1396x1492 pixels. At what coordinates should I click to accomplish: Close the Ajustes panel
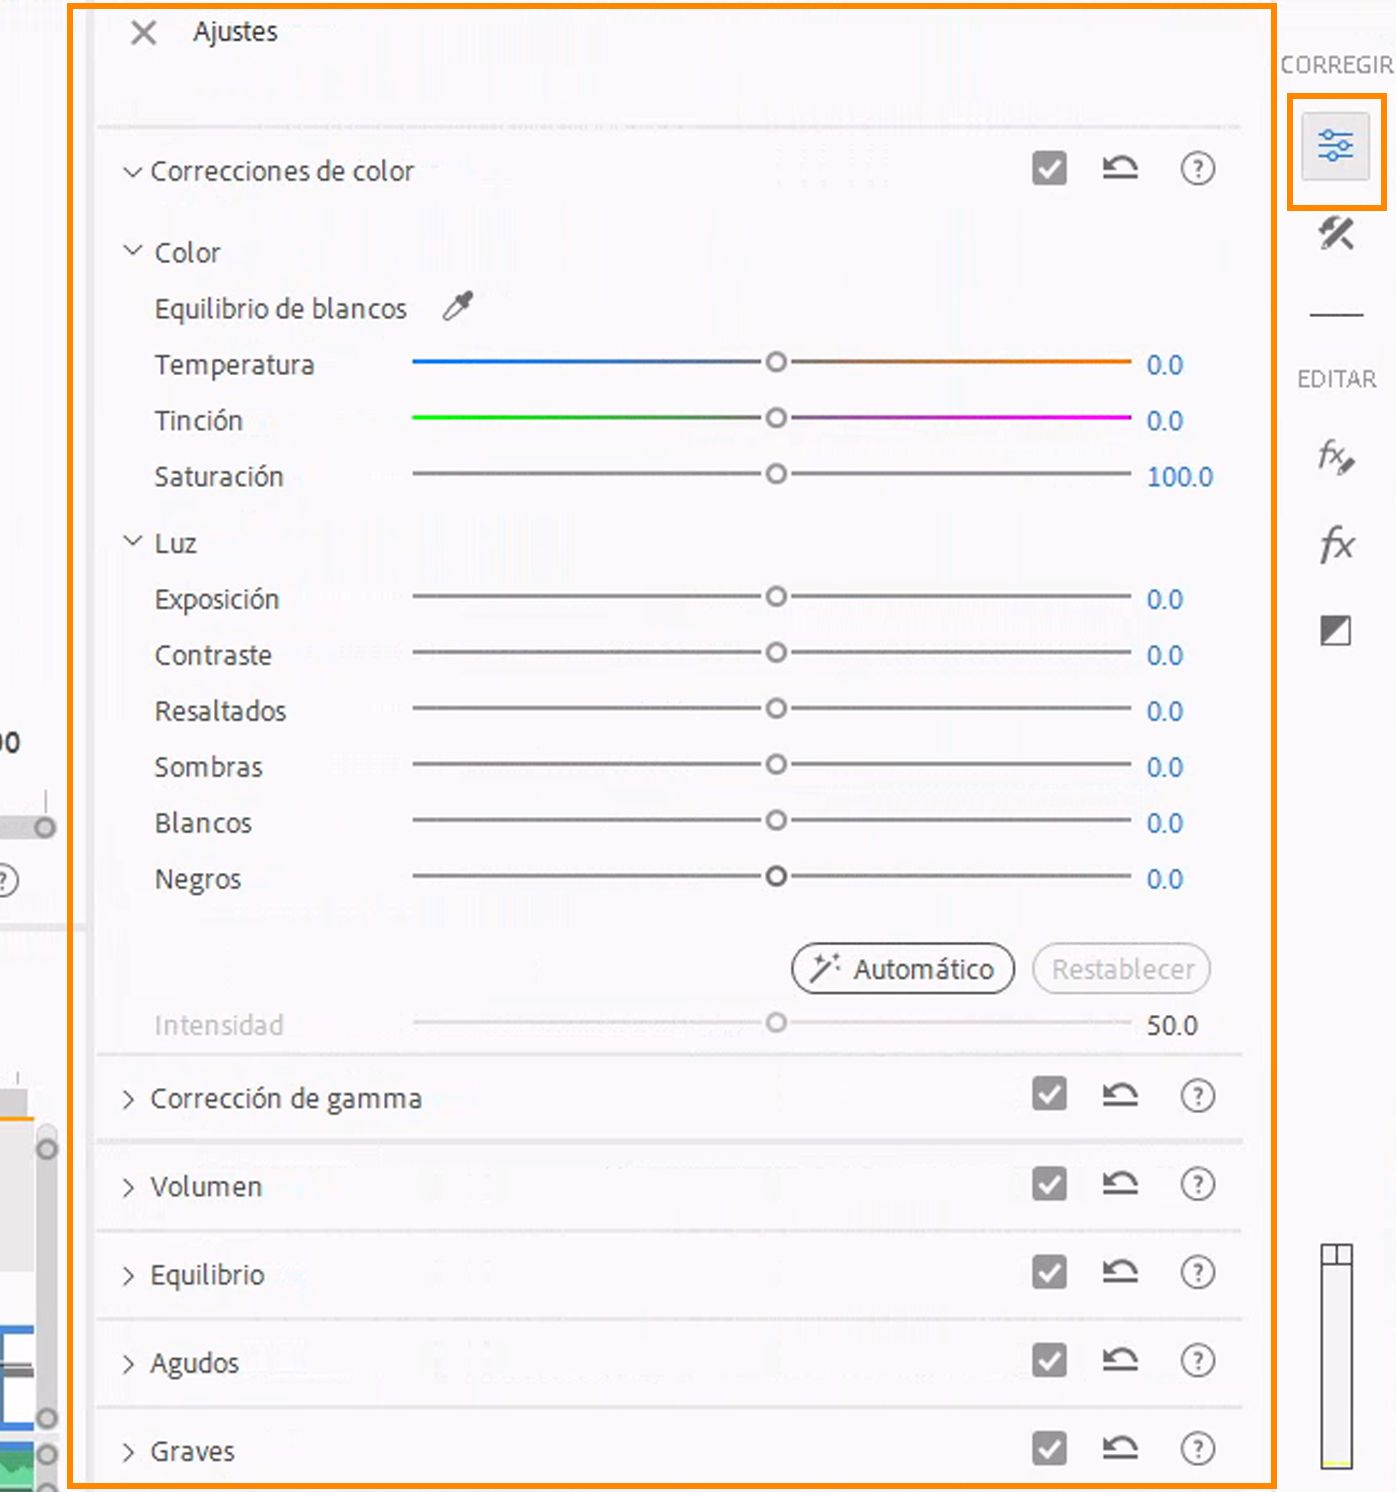click(144, 33)
